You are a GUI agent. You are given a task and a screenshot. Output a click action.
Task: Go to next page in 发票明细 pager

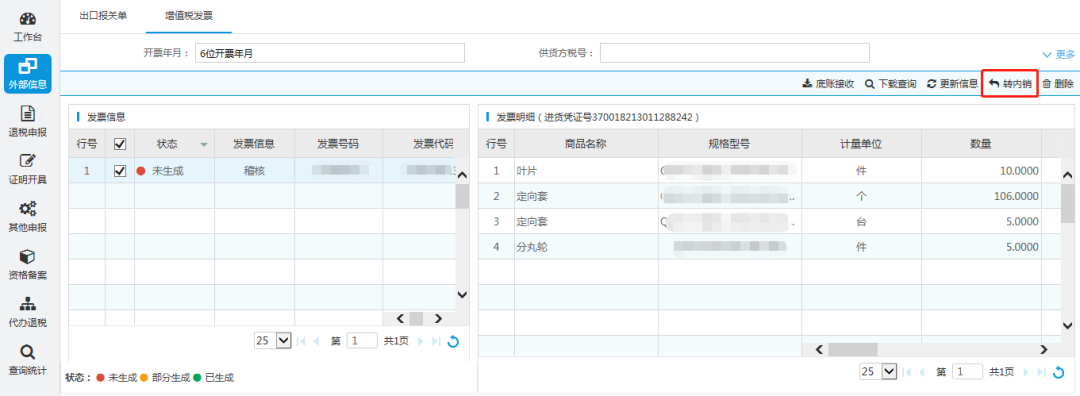[x=1026, y=372]
